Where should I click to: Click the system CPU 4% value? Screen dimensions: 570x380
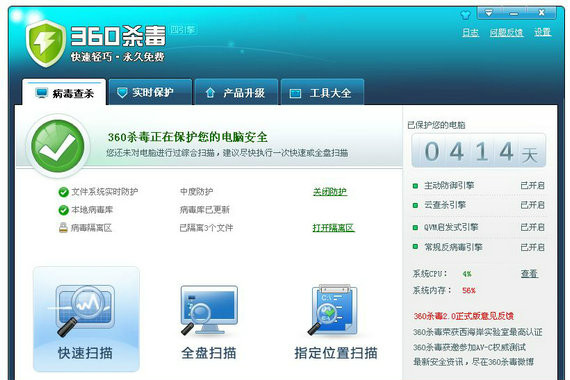tap(467, 274)
